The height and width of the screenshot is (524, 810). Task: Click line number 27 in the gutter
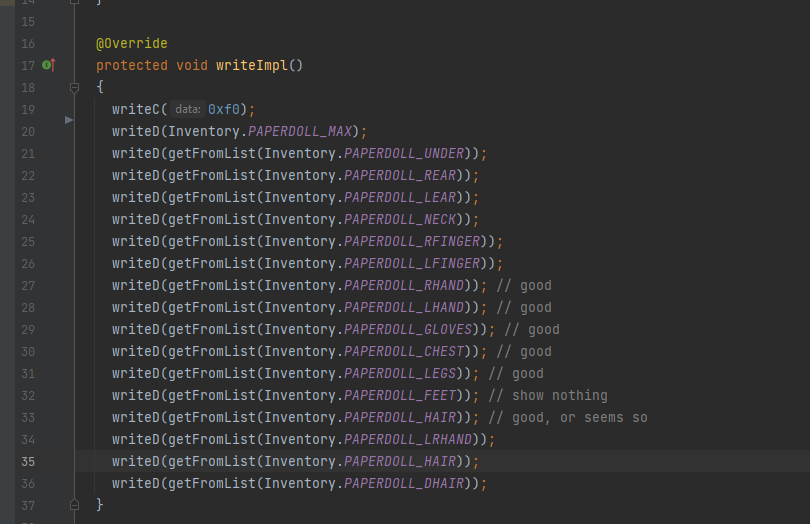click(x=28, y=285)
